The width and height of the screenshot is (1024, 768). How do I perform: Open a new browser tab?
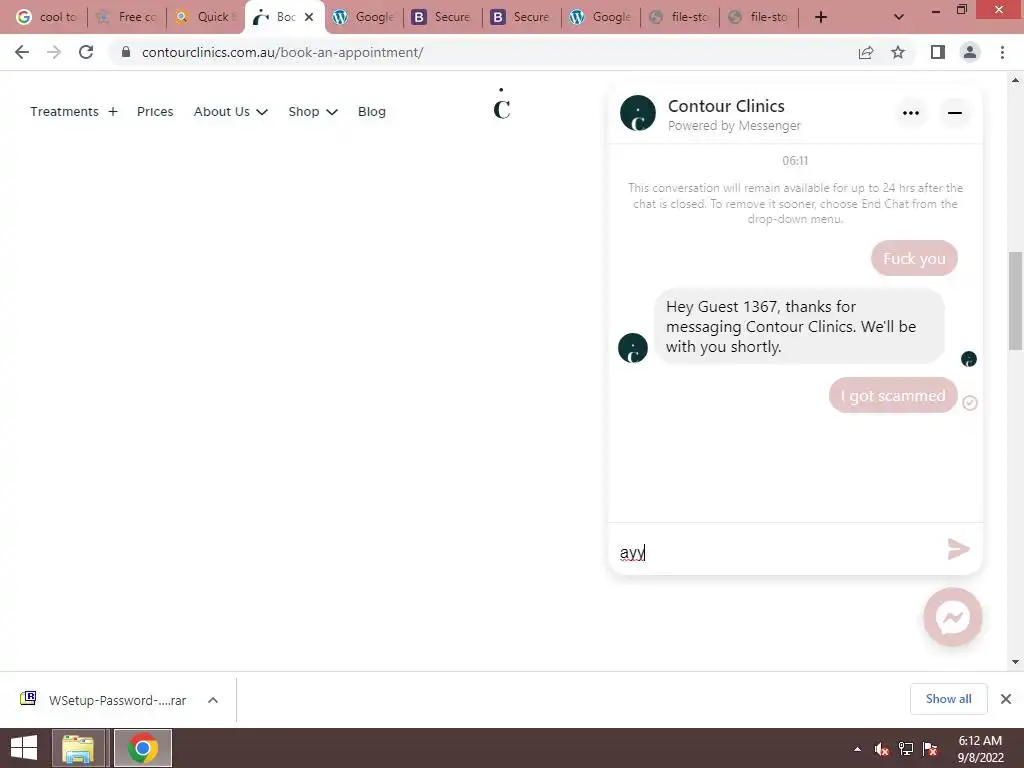(821, 17)
